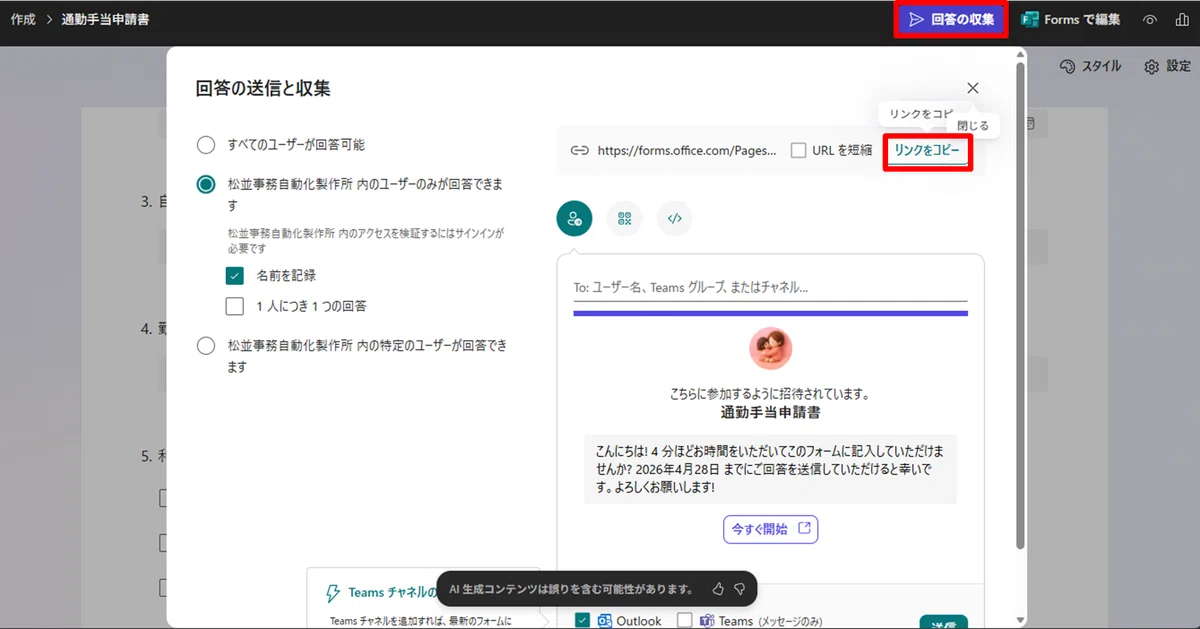This screenshot has height=629, width=1200.
Task: Open Forms で編集 in the header
Action: pyautogui.click(x=1070, y=19)
